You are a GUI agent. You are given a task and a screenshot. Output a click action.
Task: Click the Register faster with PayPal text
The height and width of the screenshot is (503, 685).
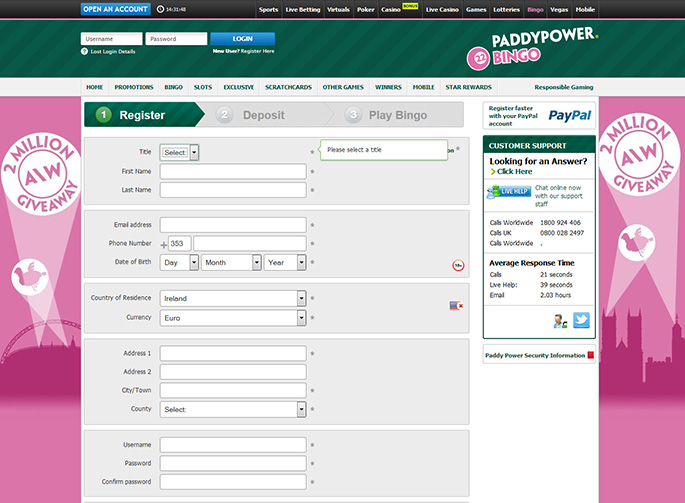coord(513,116)
